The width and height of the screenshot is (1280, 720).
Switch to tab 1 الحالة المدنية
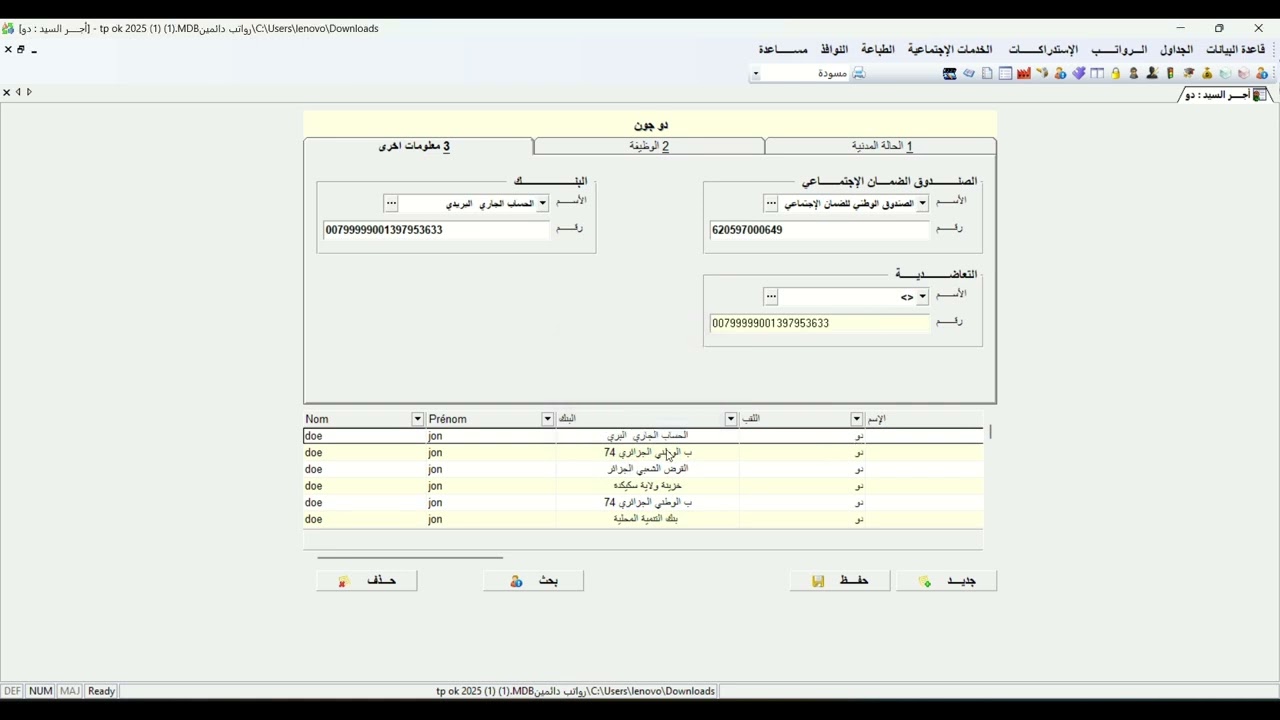click(x=881, y=146)
